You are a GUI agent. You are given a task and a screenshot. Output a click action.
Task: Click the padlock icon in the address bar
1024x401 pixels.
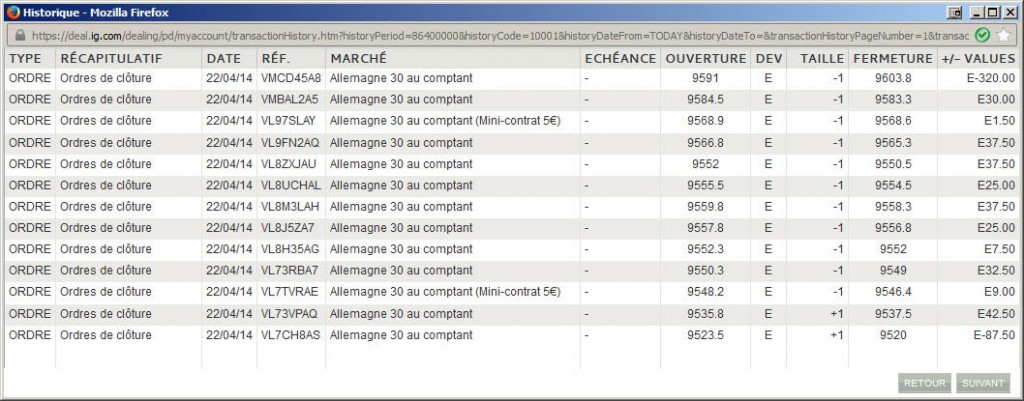[x=20, y=35]
